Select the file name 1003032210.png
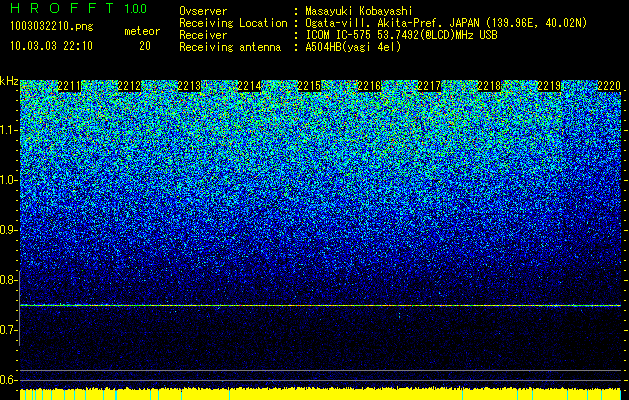This screenshot has height=400, width=629. 52,26
